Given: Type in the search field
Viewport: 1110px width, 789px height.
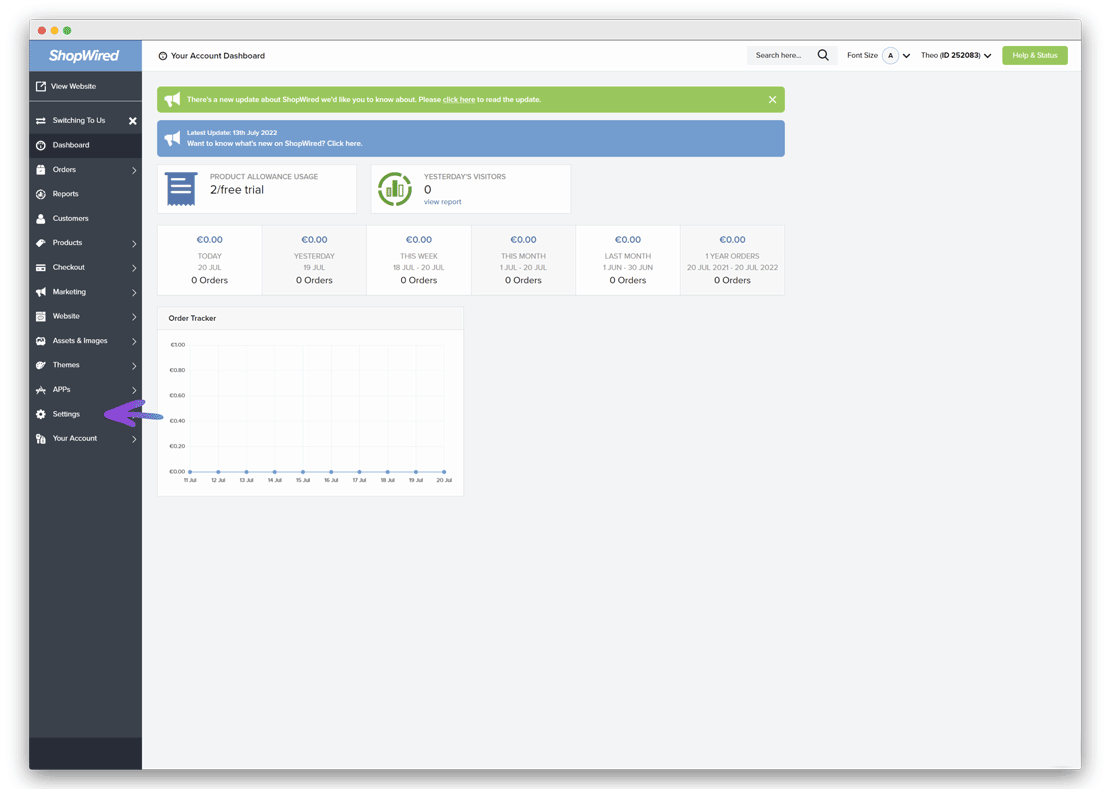Looking at the screenshot, I should [x=780, y=55].
